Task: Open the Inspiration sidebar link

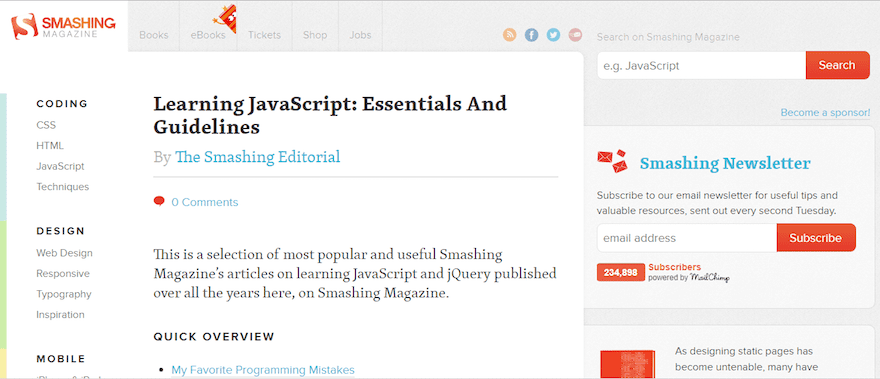Action: [61, 314]
